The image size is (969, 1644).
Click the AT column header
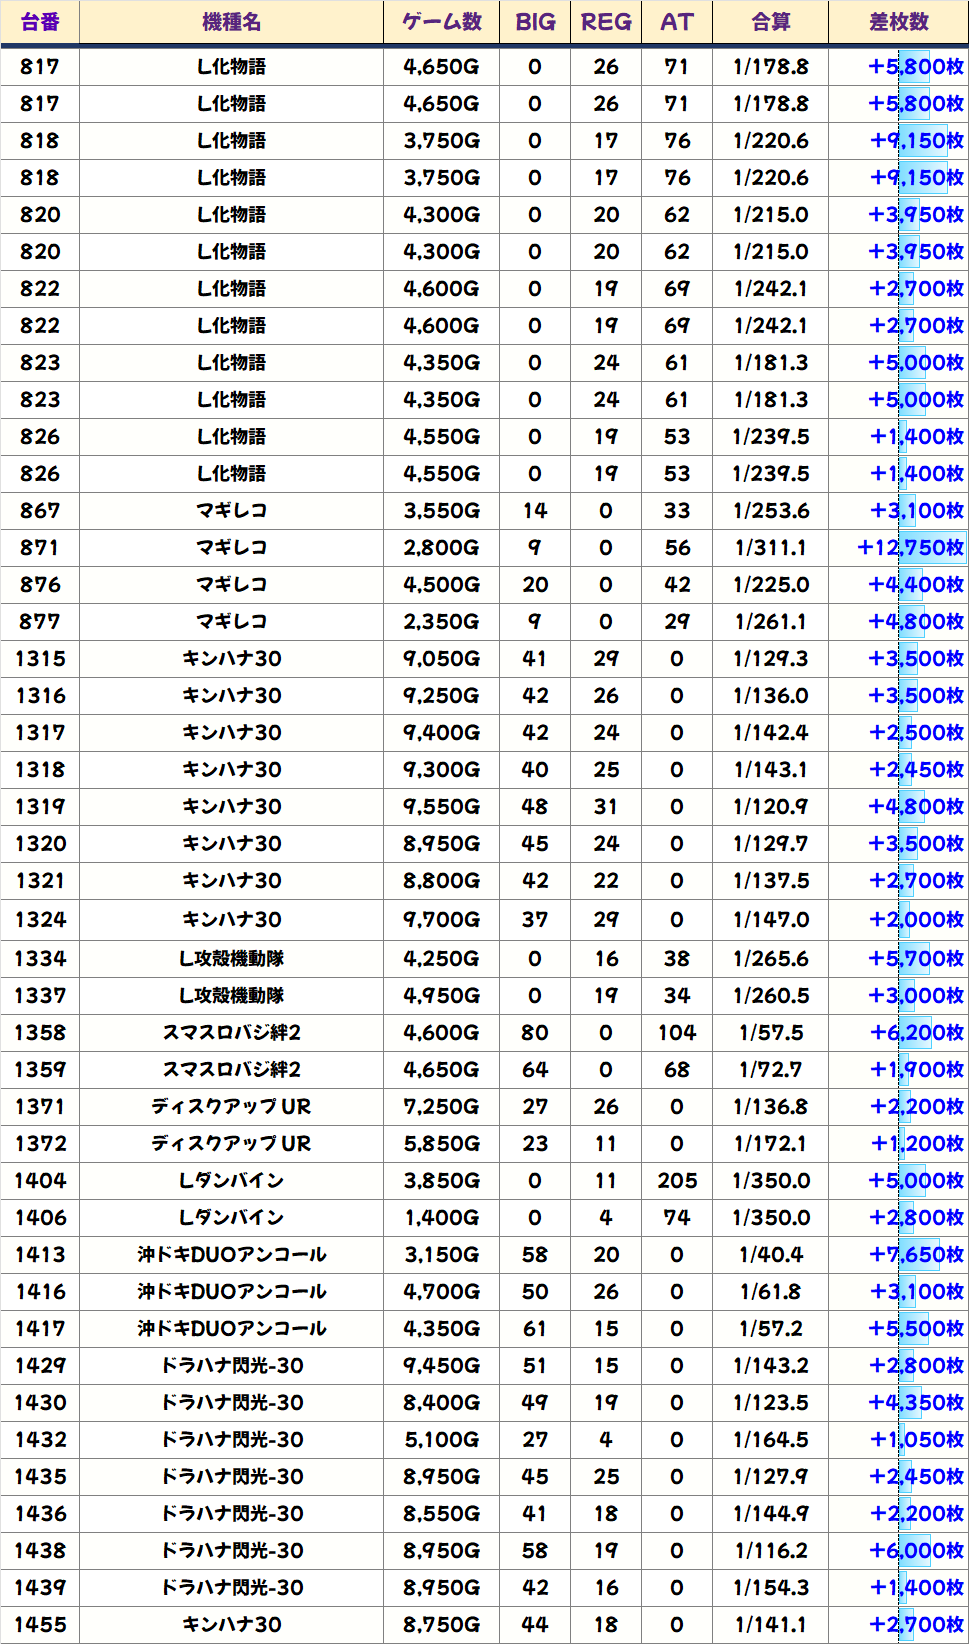677,22
